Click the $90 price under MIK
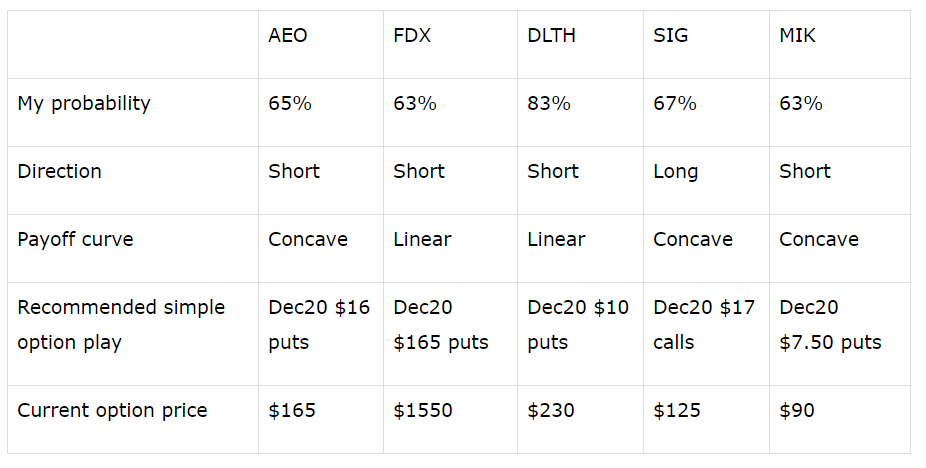The image size is (926, 468). (797, 411)
